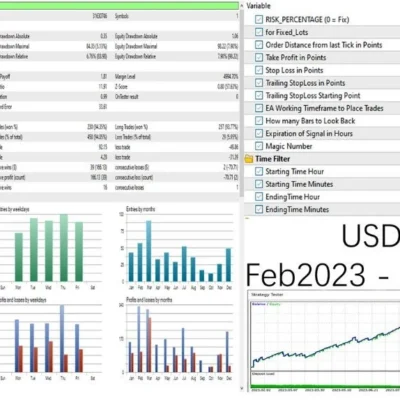Click the Equity Drawdown Maximal label
This screenshot has width=400, height=400.
coord(136,46)
